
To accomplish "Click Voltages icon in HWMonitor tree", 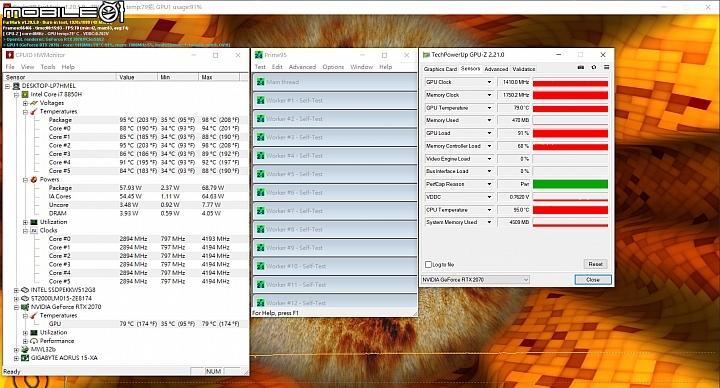I will pyautogui.click(x=34, y=103).
